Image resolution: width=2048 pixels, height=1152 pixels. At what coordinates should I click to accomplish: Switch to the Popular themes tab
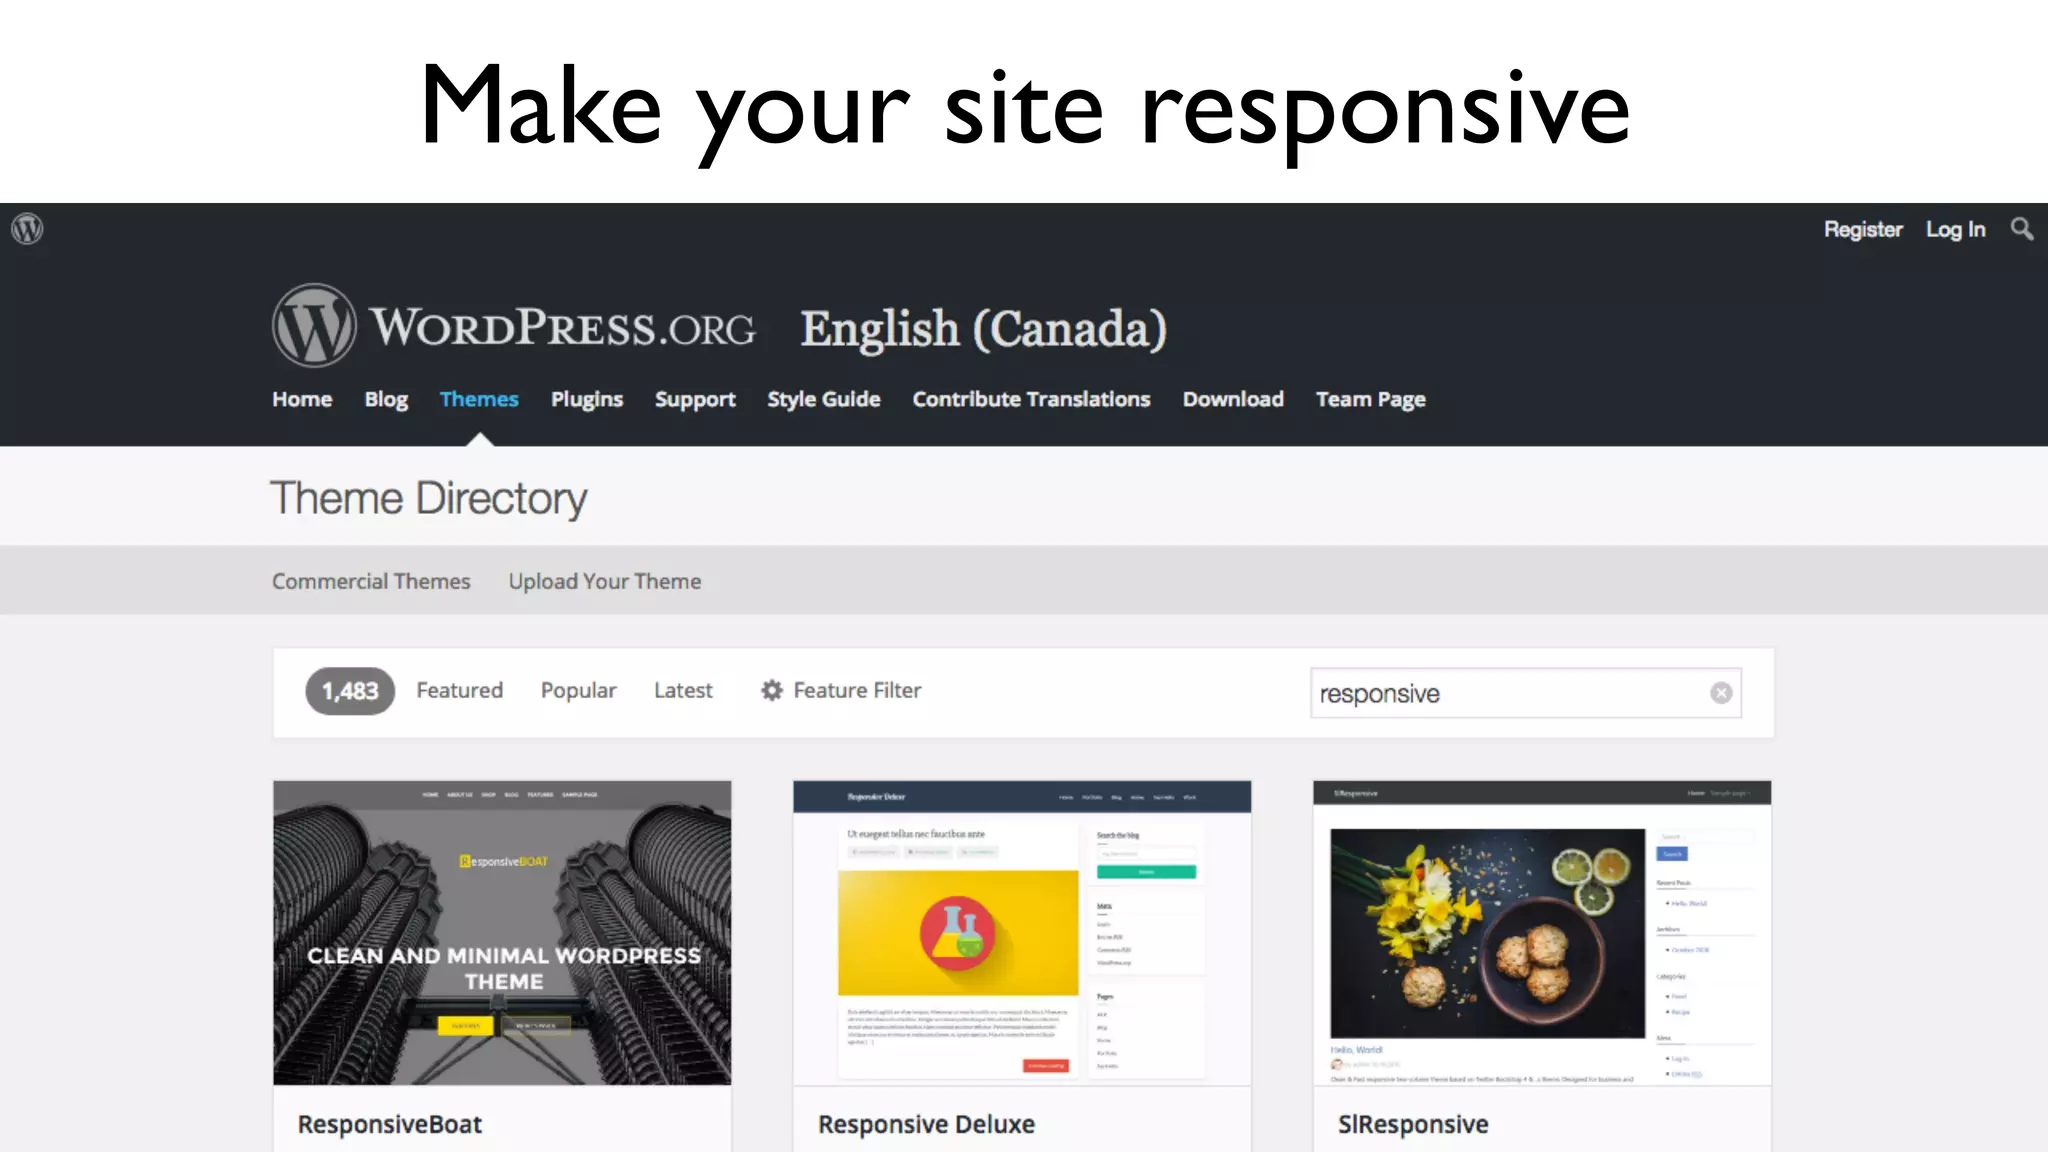coord(578,691)
